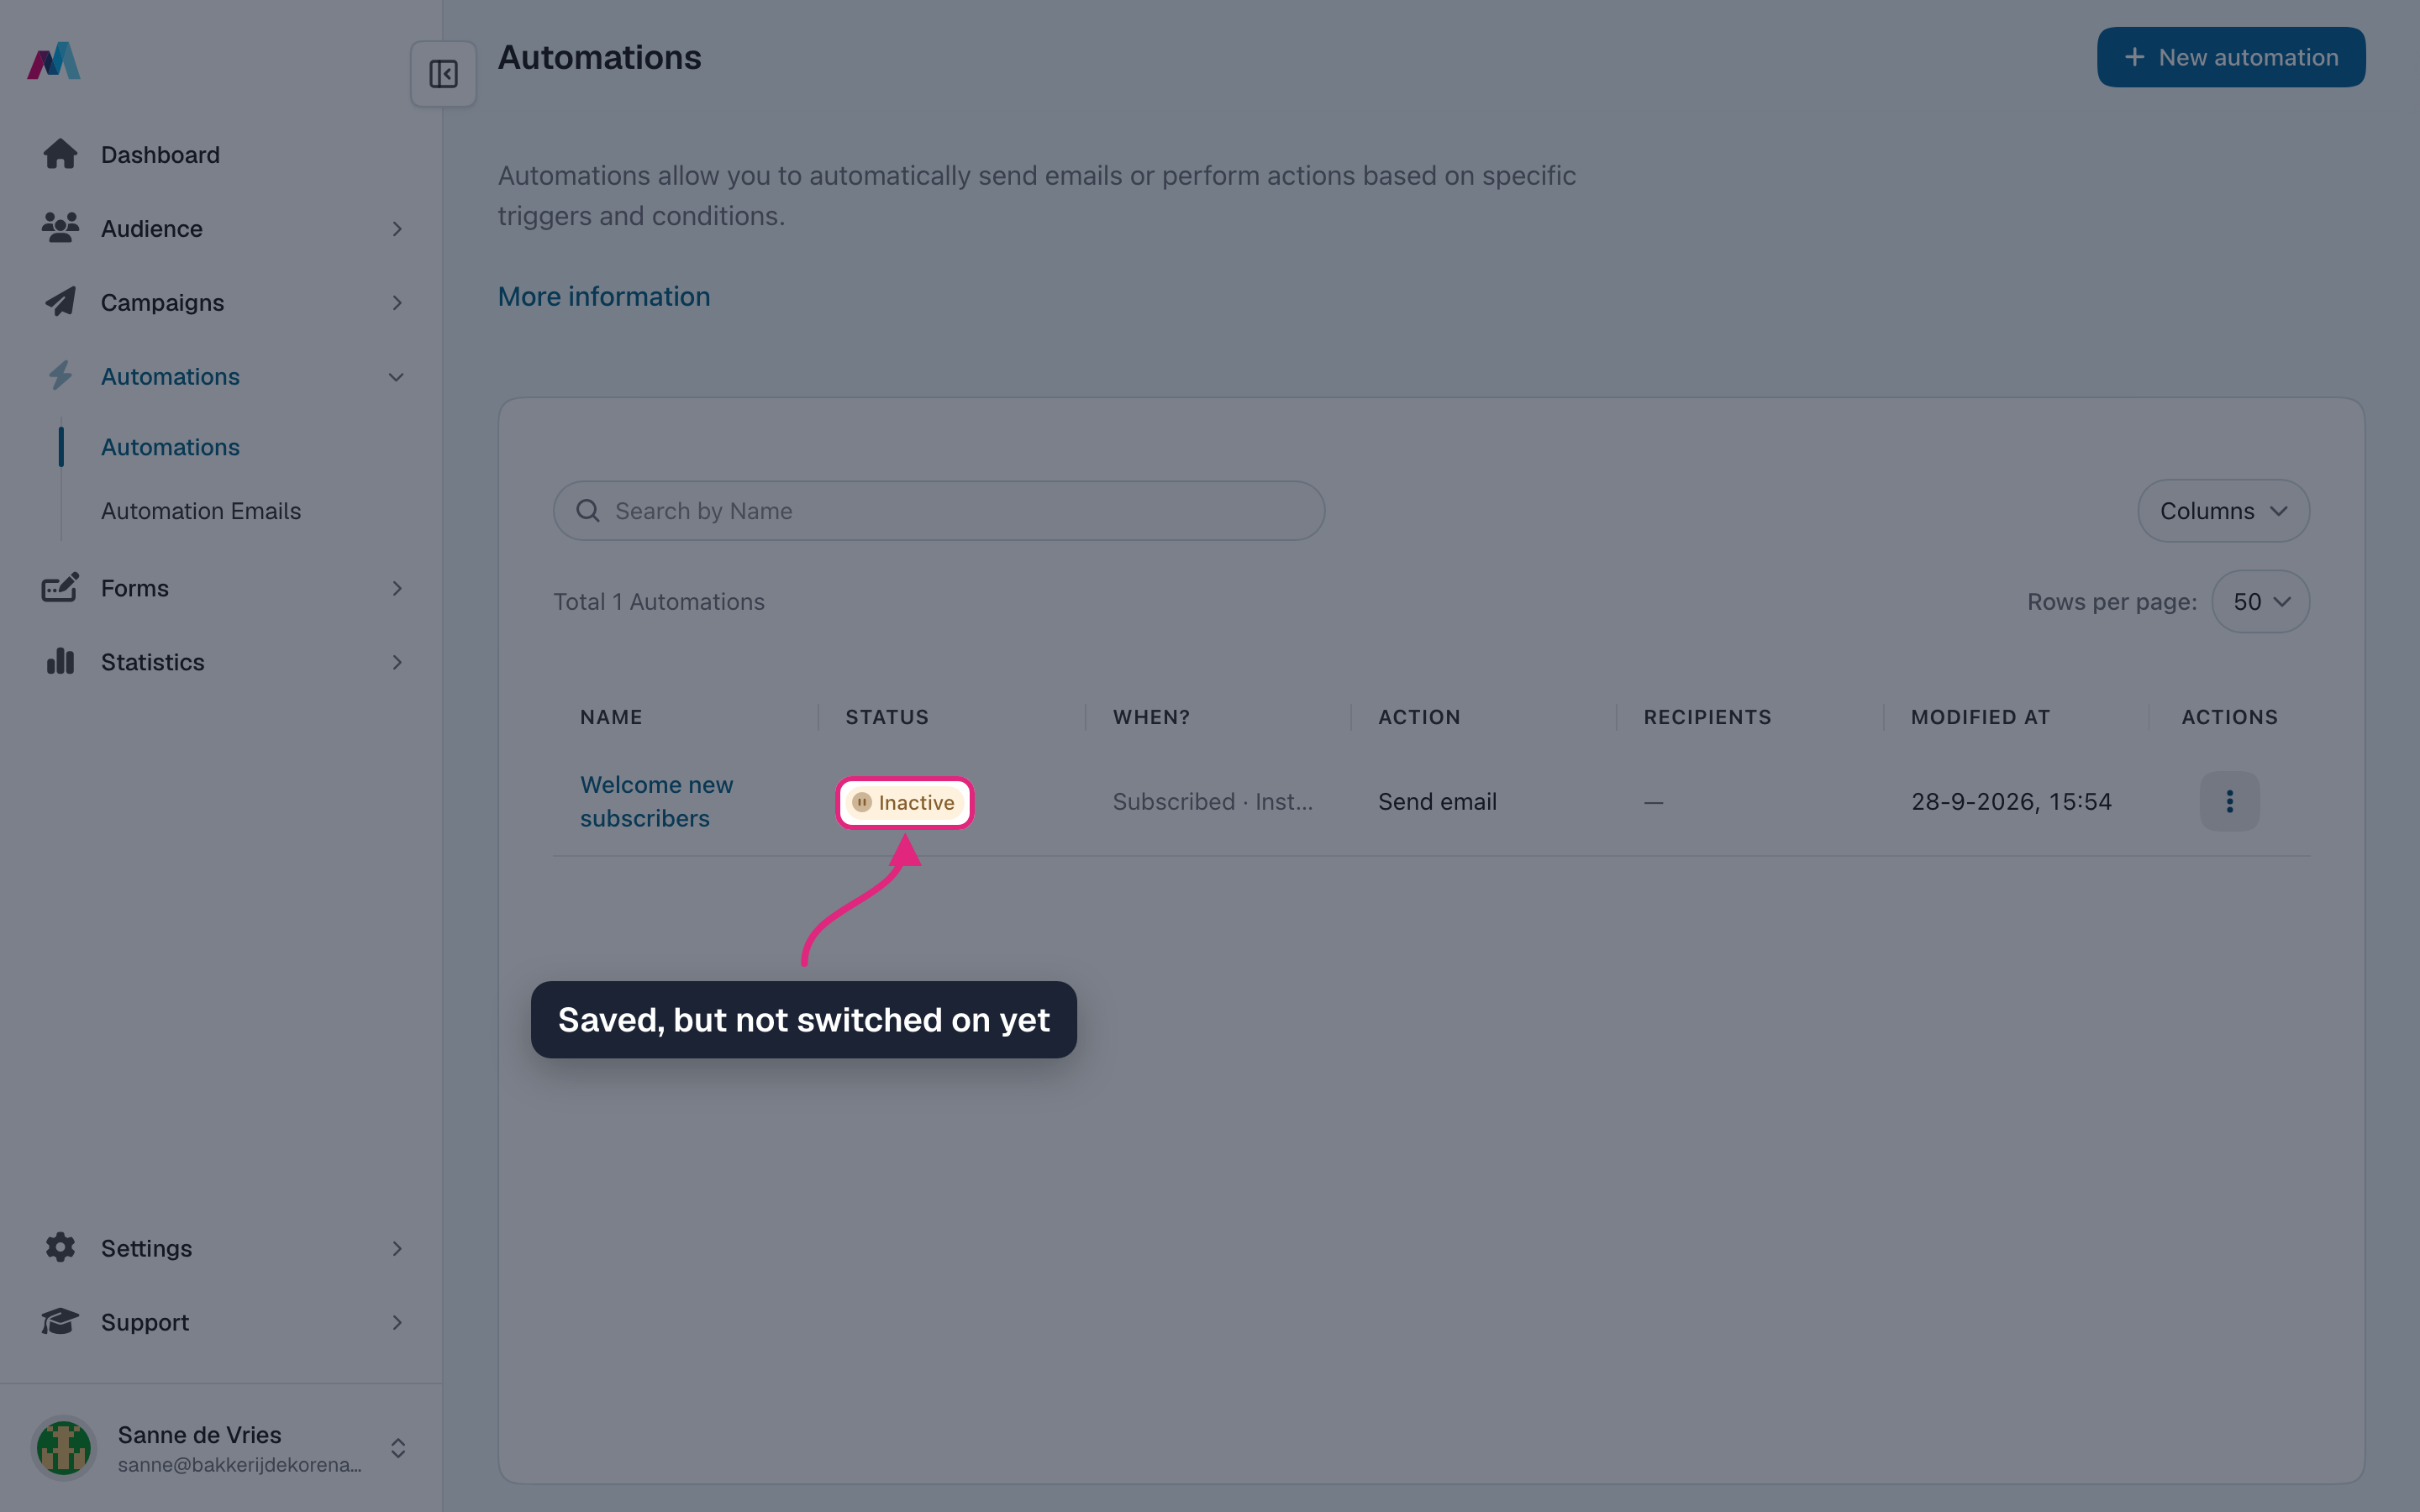Click the Statistics bar chart icon
The width and height of the screenshot is (2420, 1512).
point(60,662)
